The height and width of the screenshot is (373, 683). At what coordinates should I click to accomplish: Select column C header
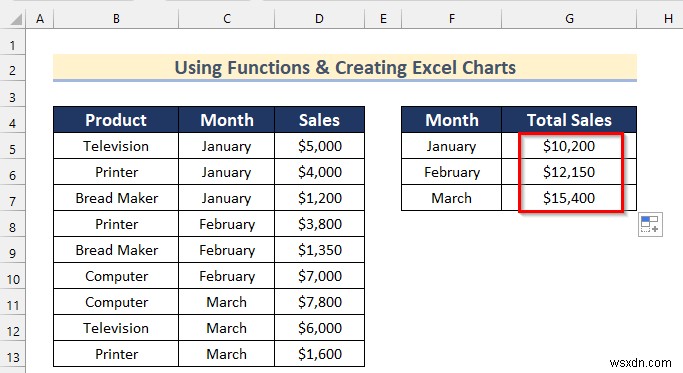pyautogui.click(x=227, y=19)
